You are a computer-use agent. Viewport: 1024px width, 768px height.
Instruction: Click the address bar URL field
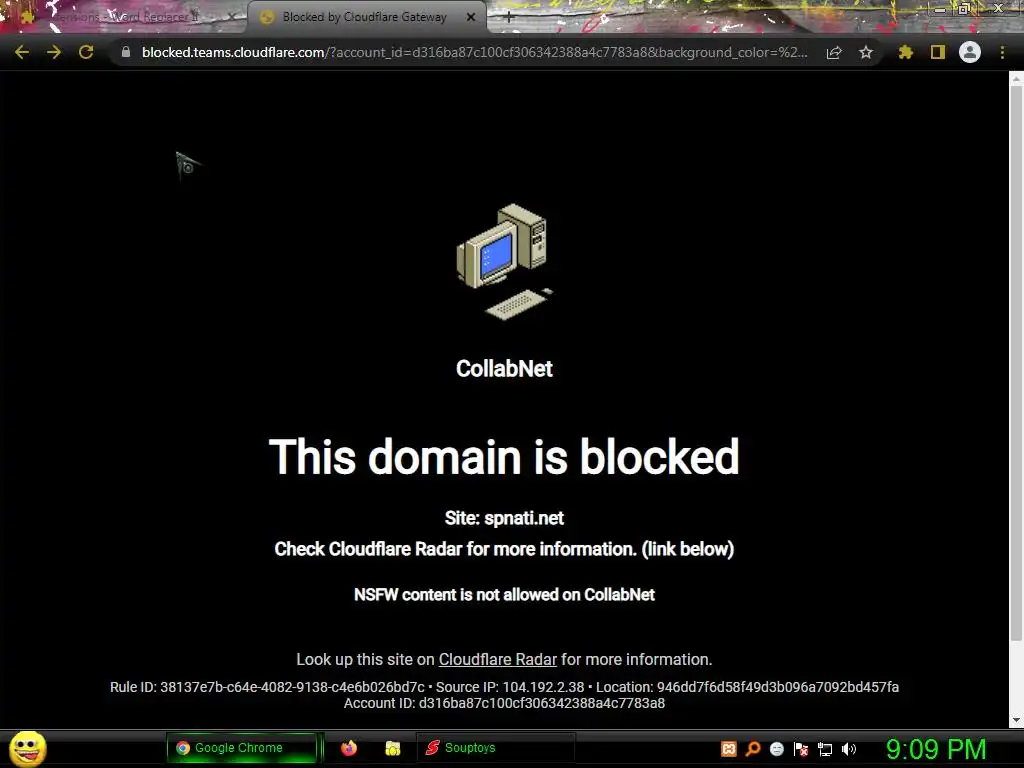pyautogui.click(x=474, y=52)
